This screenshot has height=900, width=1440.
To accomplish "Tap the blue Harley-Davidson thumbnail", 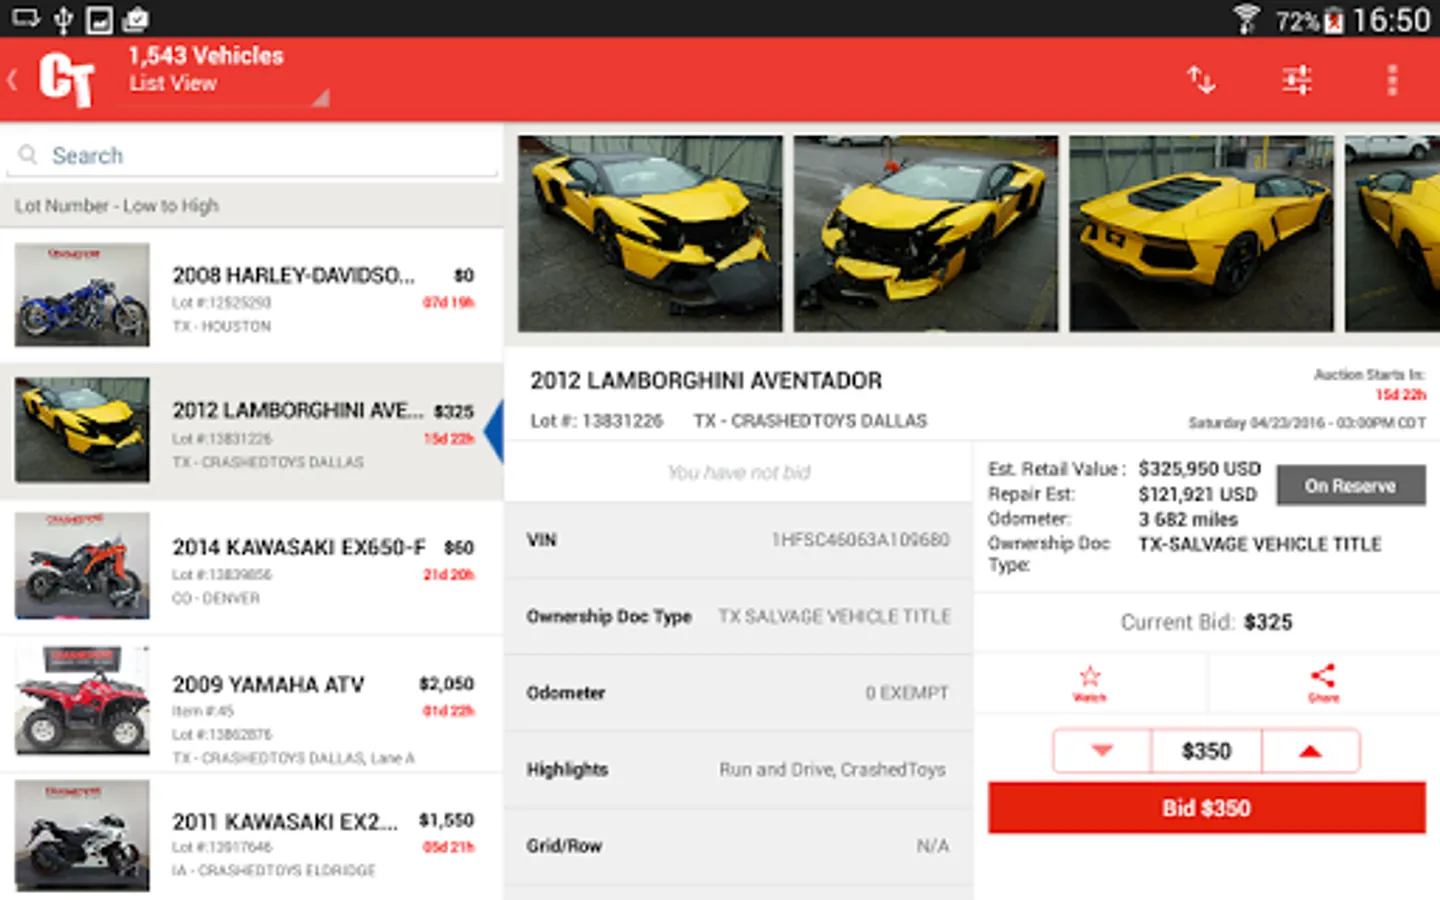I will pos(82,295).
